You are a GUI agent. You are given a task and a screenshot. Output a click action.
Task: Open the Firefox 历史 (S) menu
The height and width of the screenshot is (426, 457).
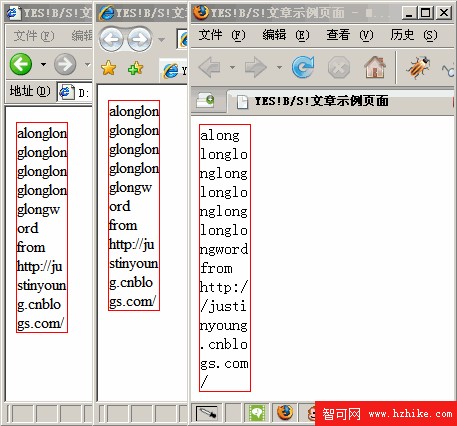(x=414, y=35)
